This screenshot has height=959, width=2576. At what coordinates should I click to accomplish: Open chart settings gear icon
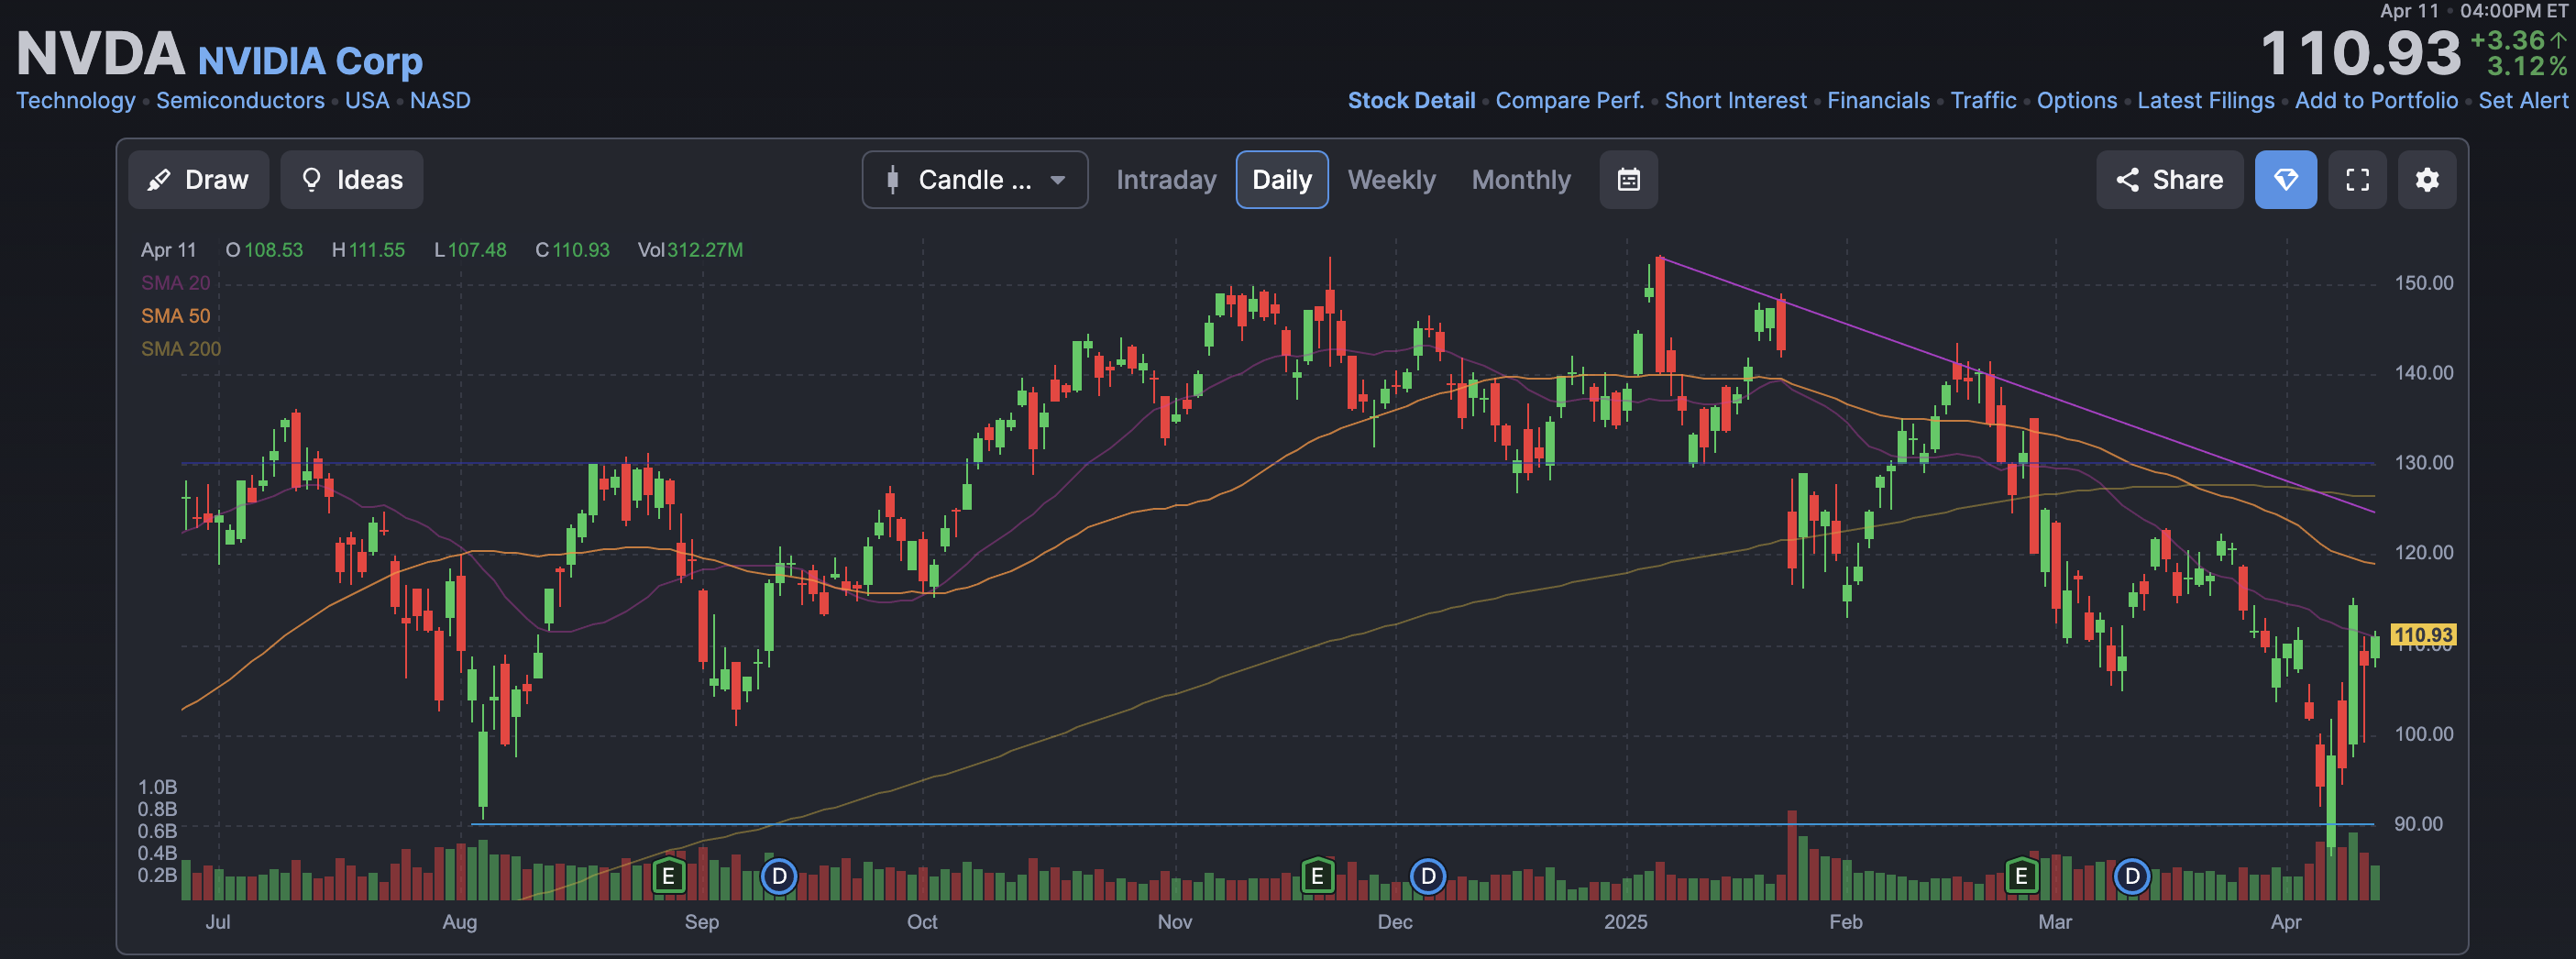point(2427,180)
